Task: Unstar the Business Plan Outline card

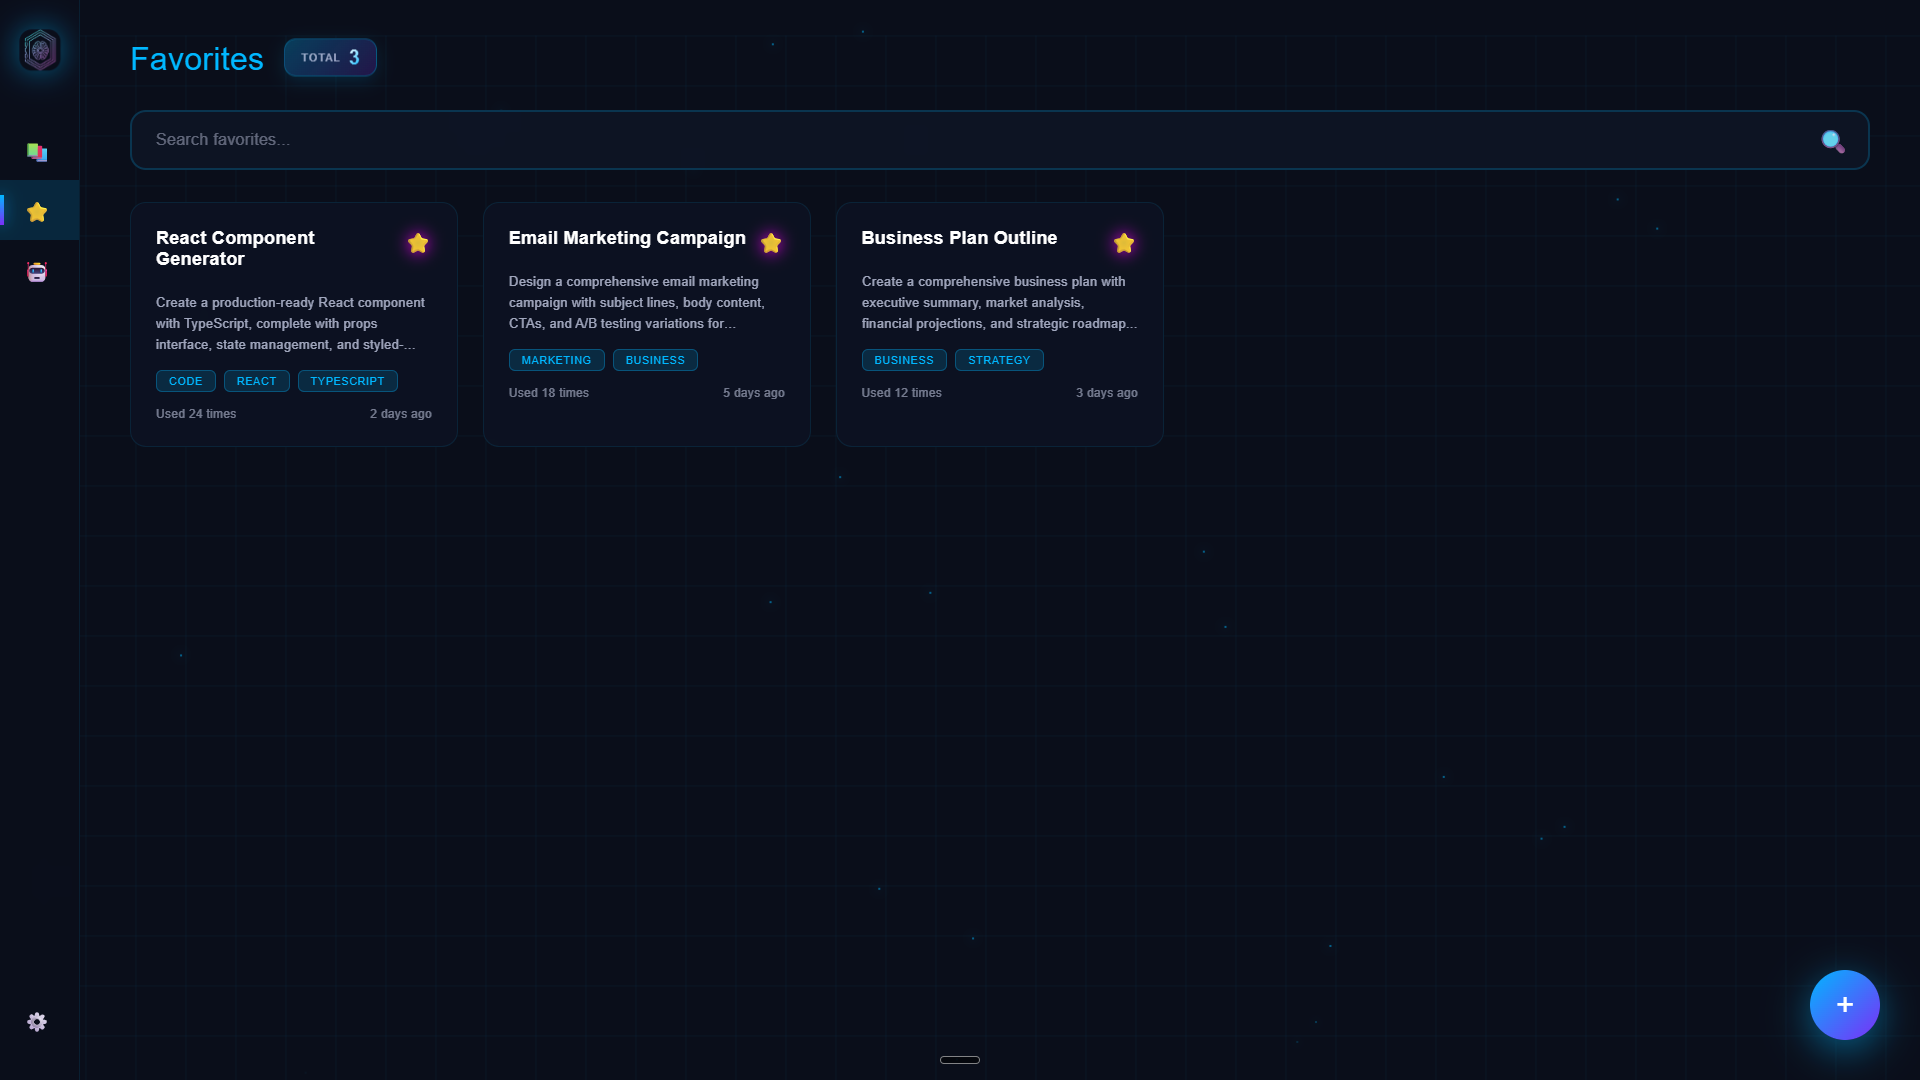Action: pyautogui.click(x=1123, y=242)
